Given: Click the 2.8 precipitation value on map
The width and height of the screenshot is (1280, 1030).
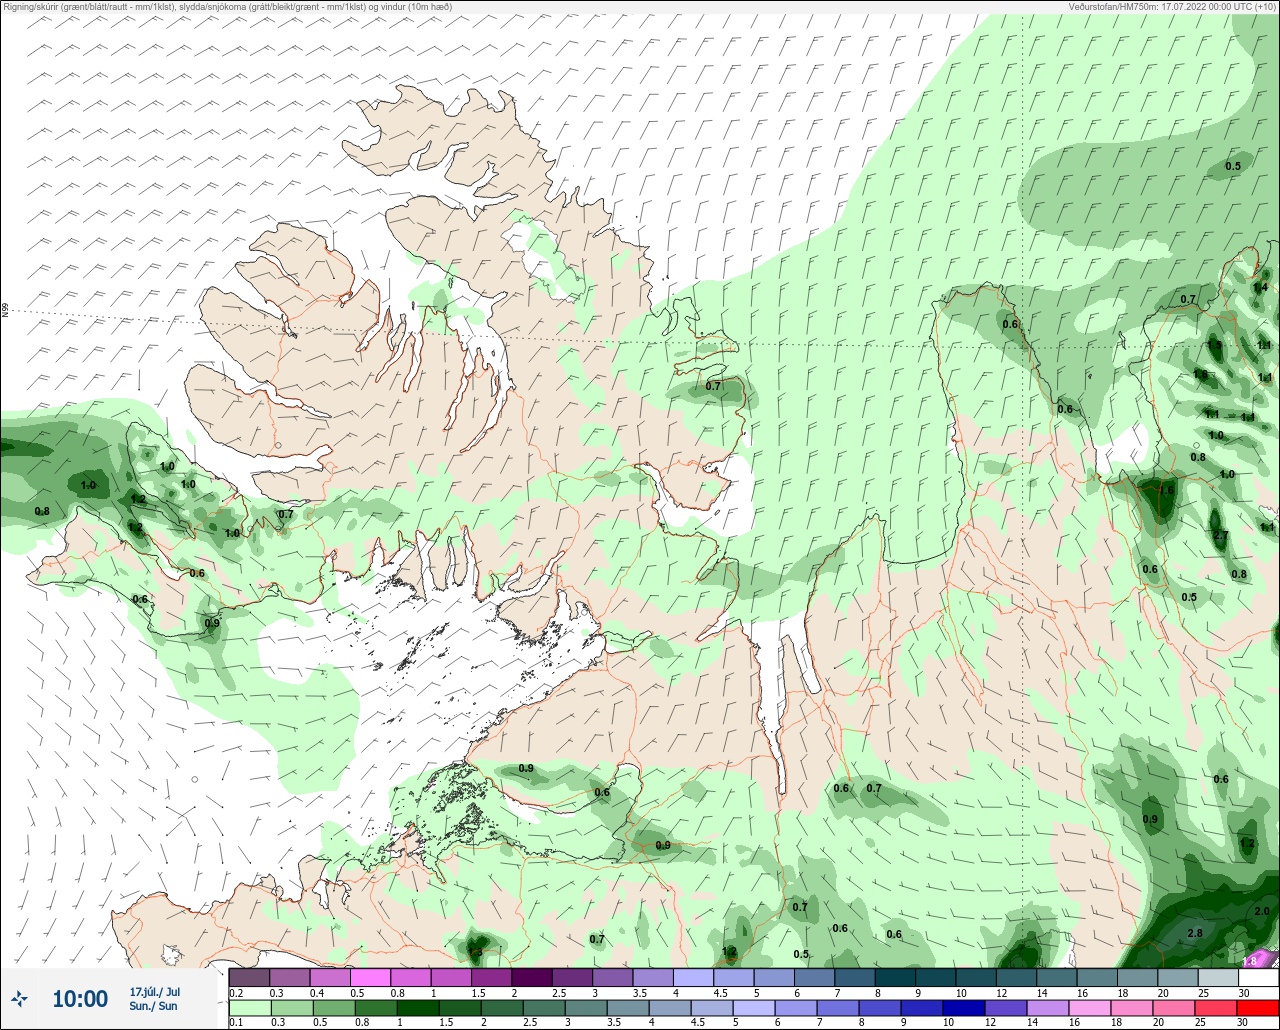Looking at the screenshot, I should click(1195, 933).
